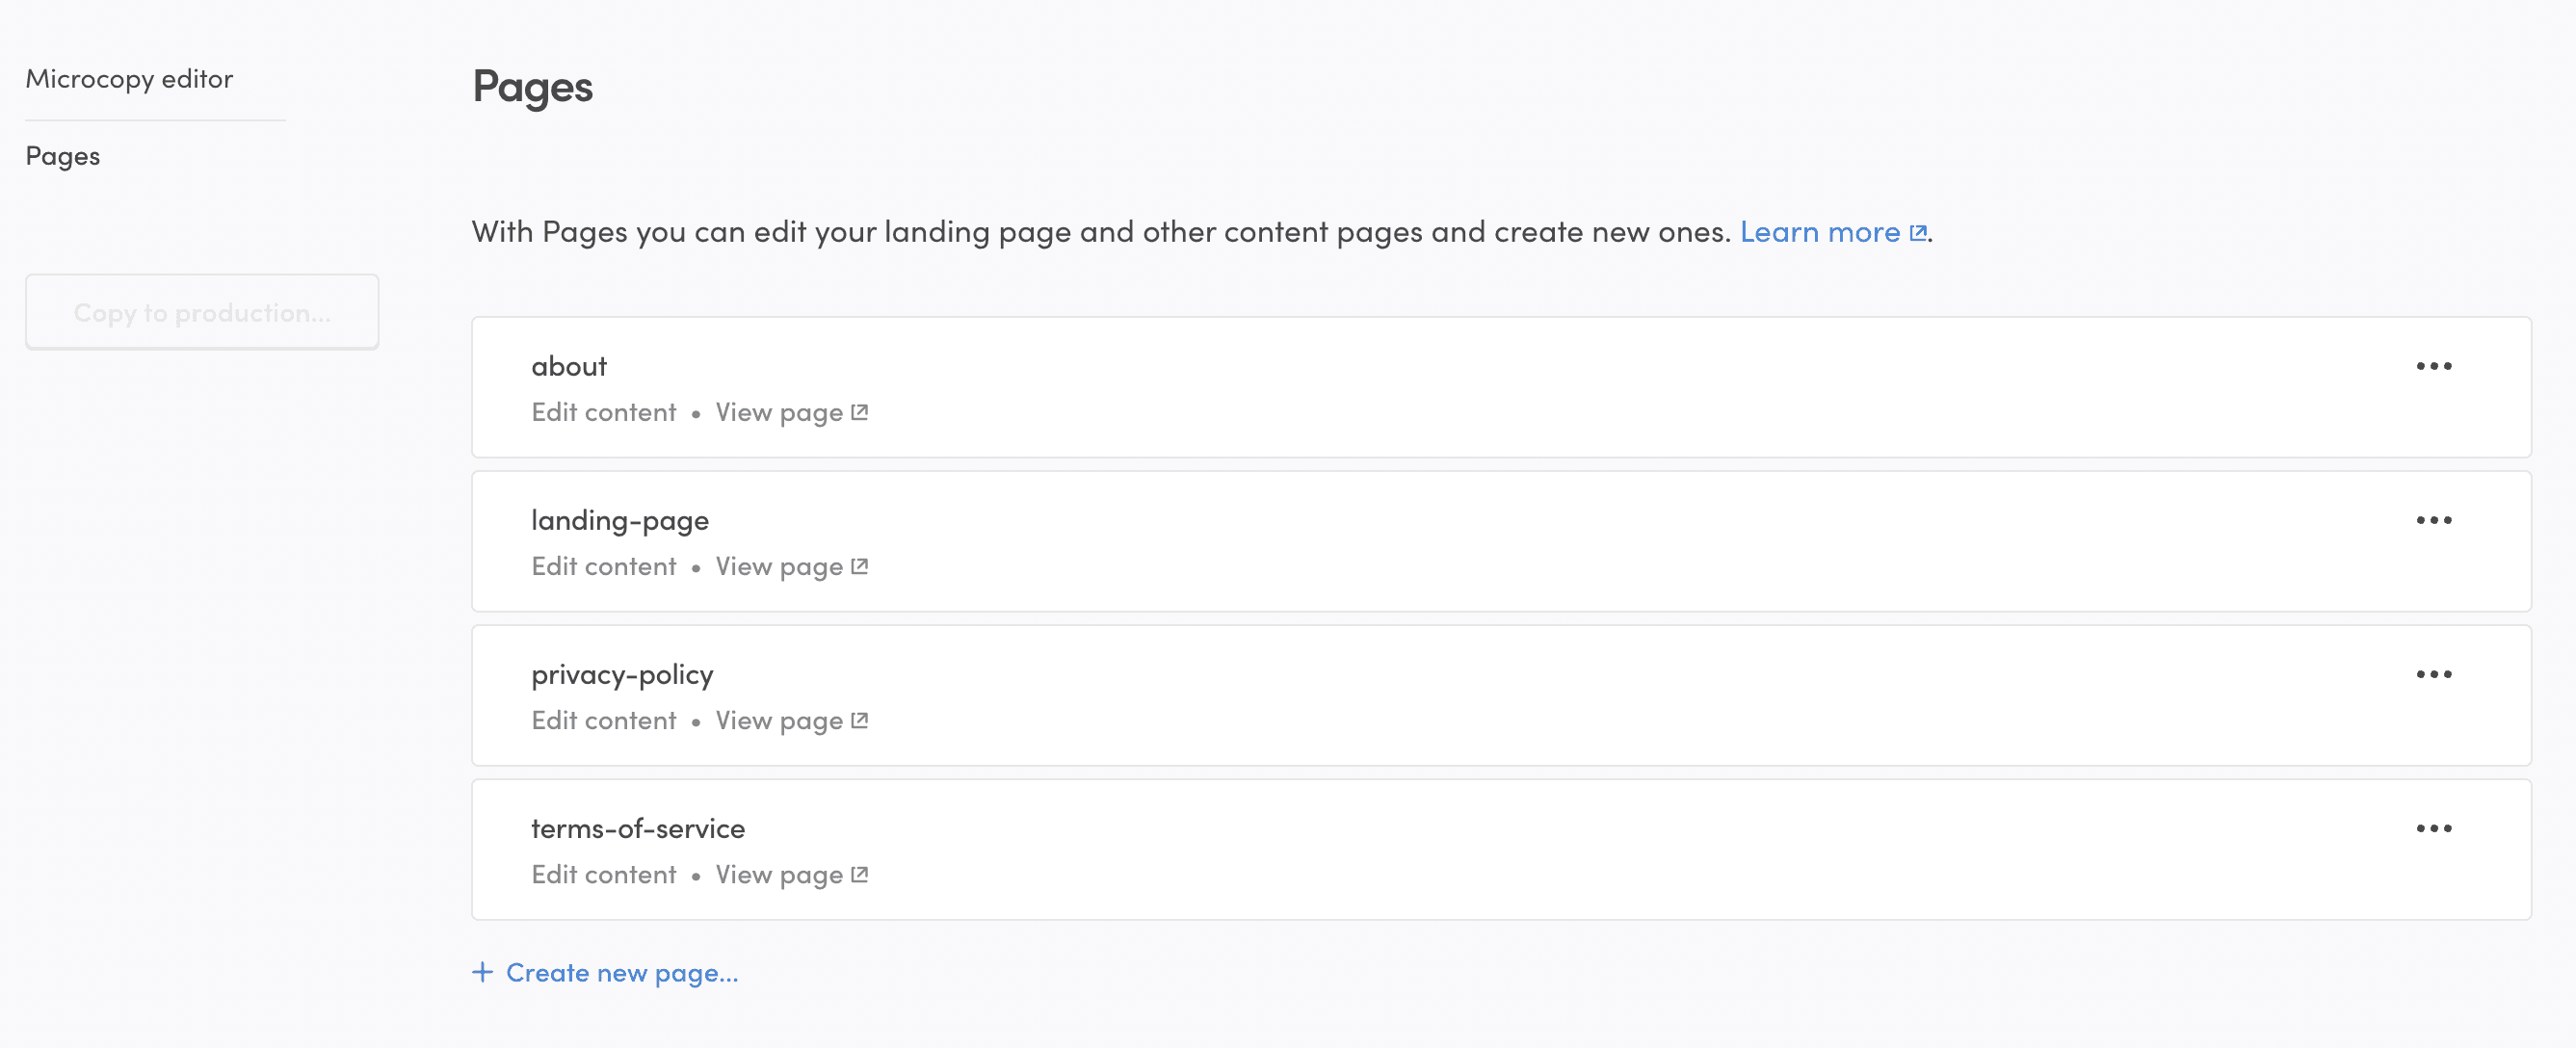Edit content of the landing-page
The image size is (2576, 1048).
[603, 566]
